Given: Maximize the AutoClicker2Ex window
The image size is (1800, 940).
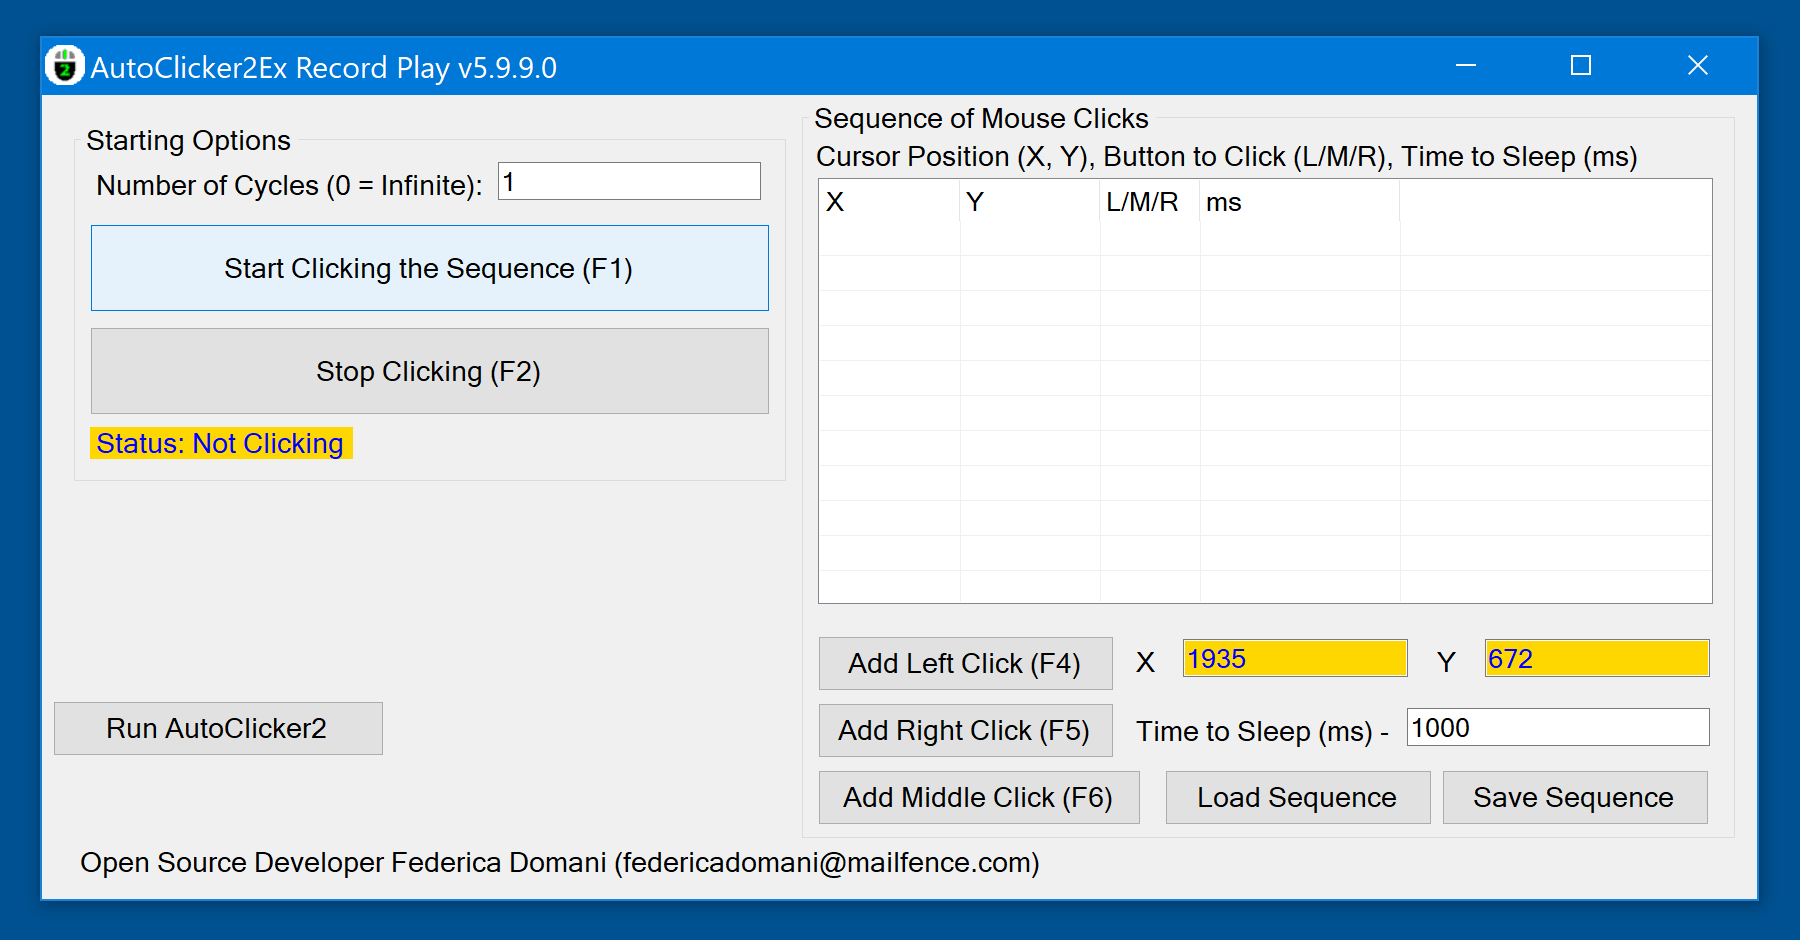Looking at the screenshot, I should pos(1581,66).
